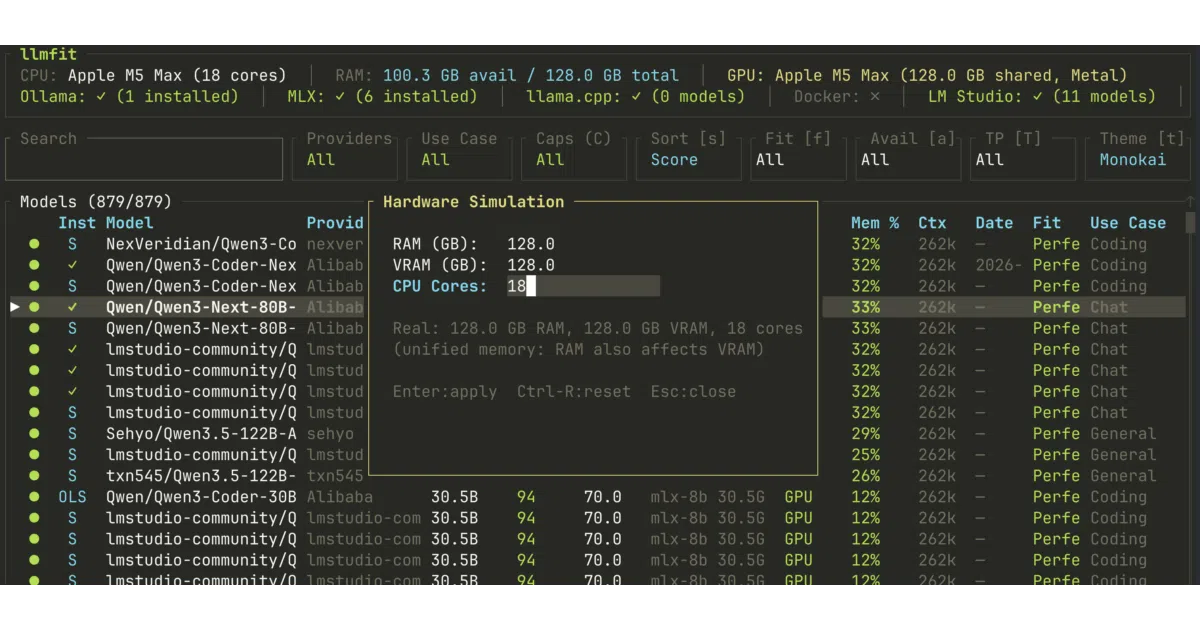The image size is (1200, 630).
Task: Click CPU: Apple M5 Max (18 cores)
Action: (153, 75)
